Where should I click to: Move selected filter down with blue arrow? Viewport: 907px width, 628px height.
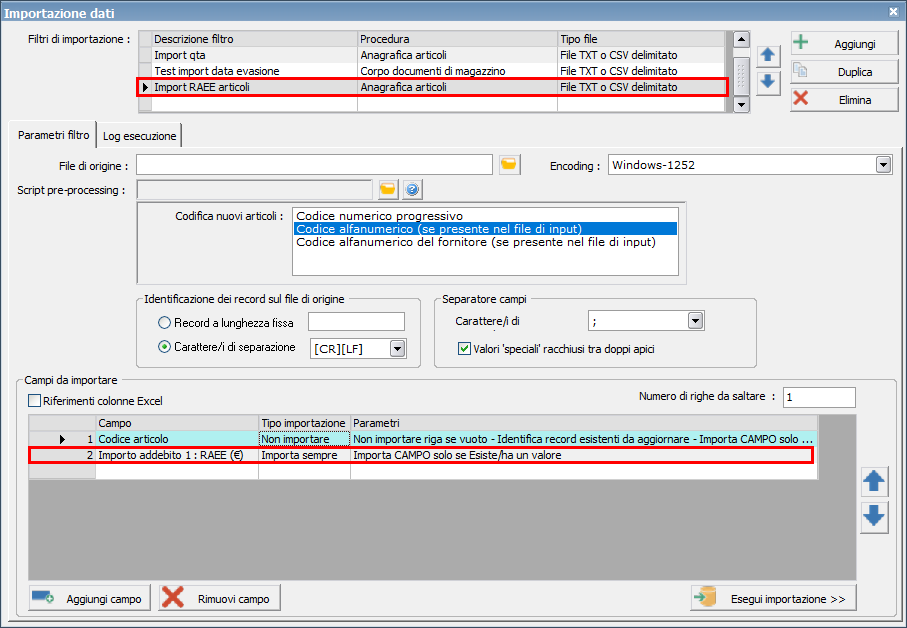(768, 82)
